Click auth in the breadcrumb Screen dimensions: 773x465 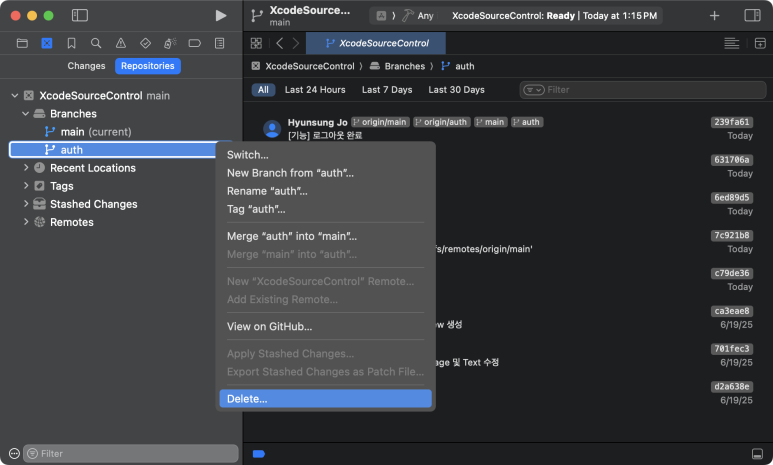pos(464,66)
